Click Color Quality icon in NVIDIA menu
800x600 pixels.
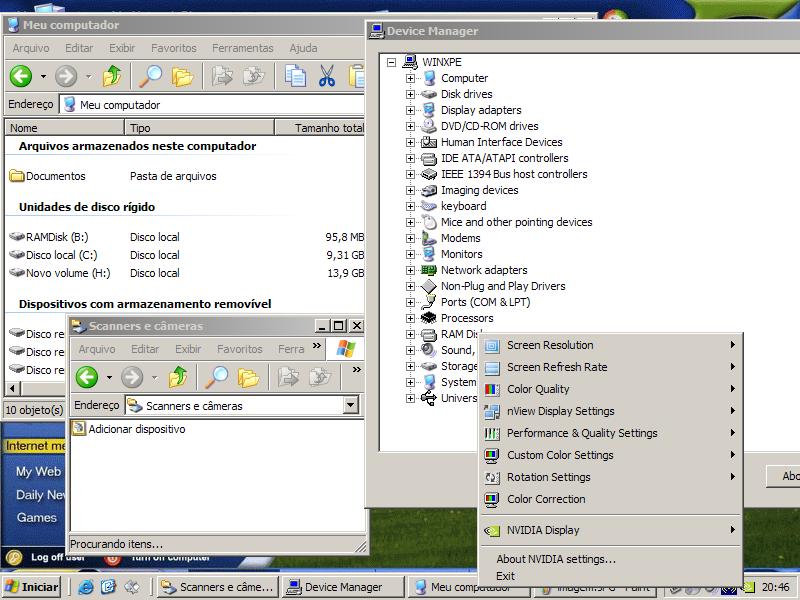coord(492,389)
